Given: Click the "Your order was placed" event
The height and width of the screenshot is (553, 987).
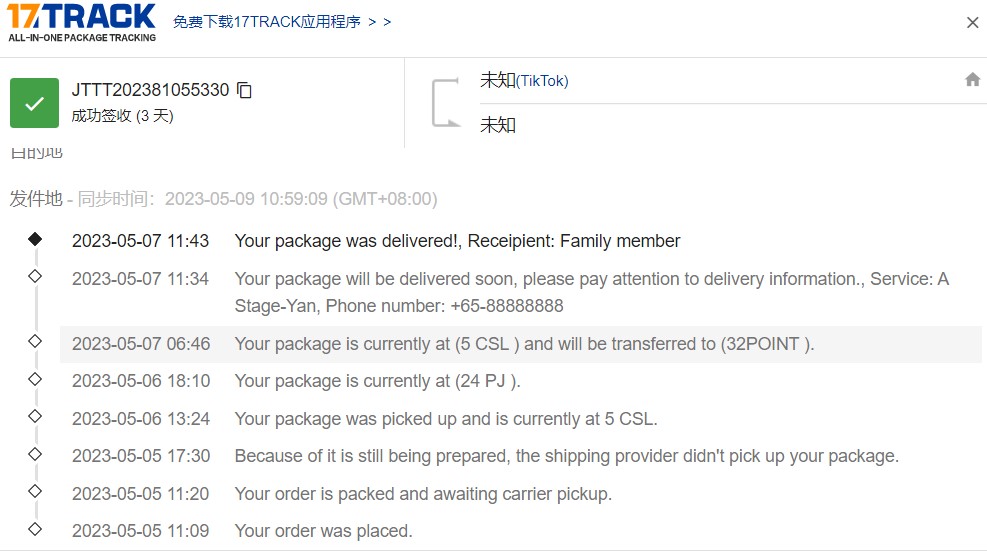Looking at the screenshot, I should (x=323, y=531).
